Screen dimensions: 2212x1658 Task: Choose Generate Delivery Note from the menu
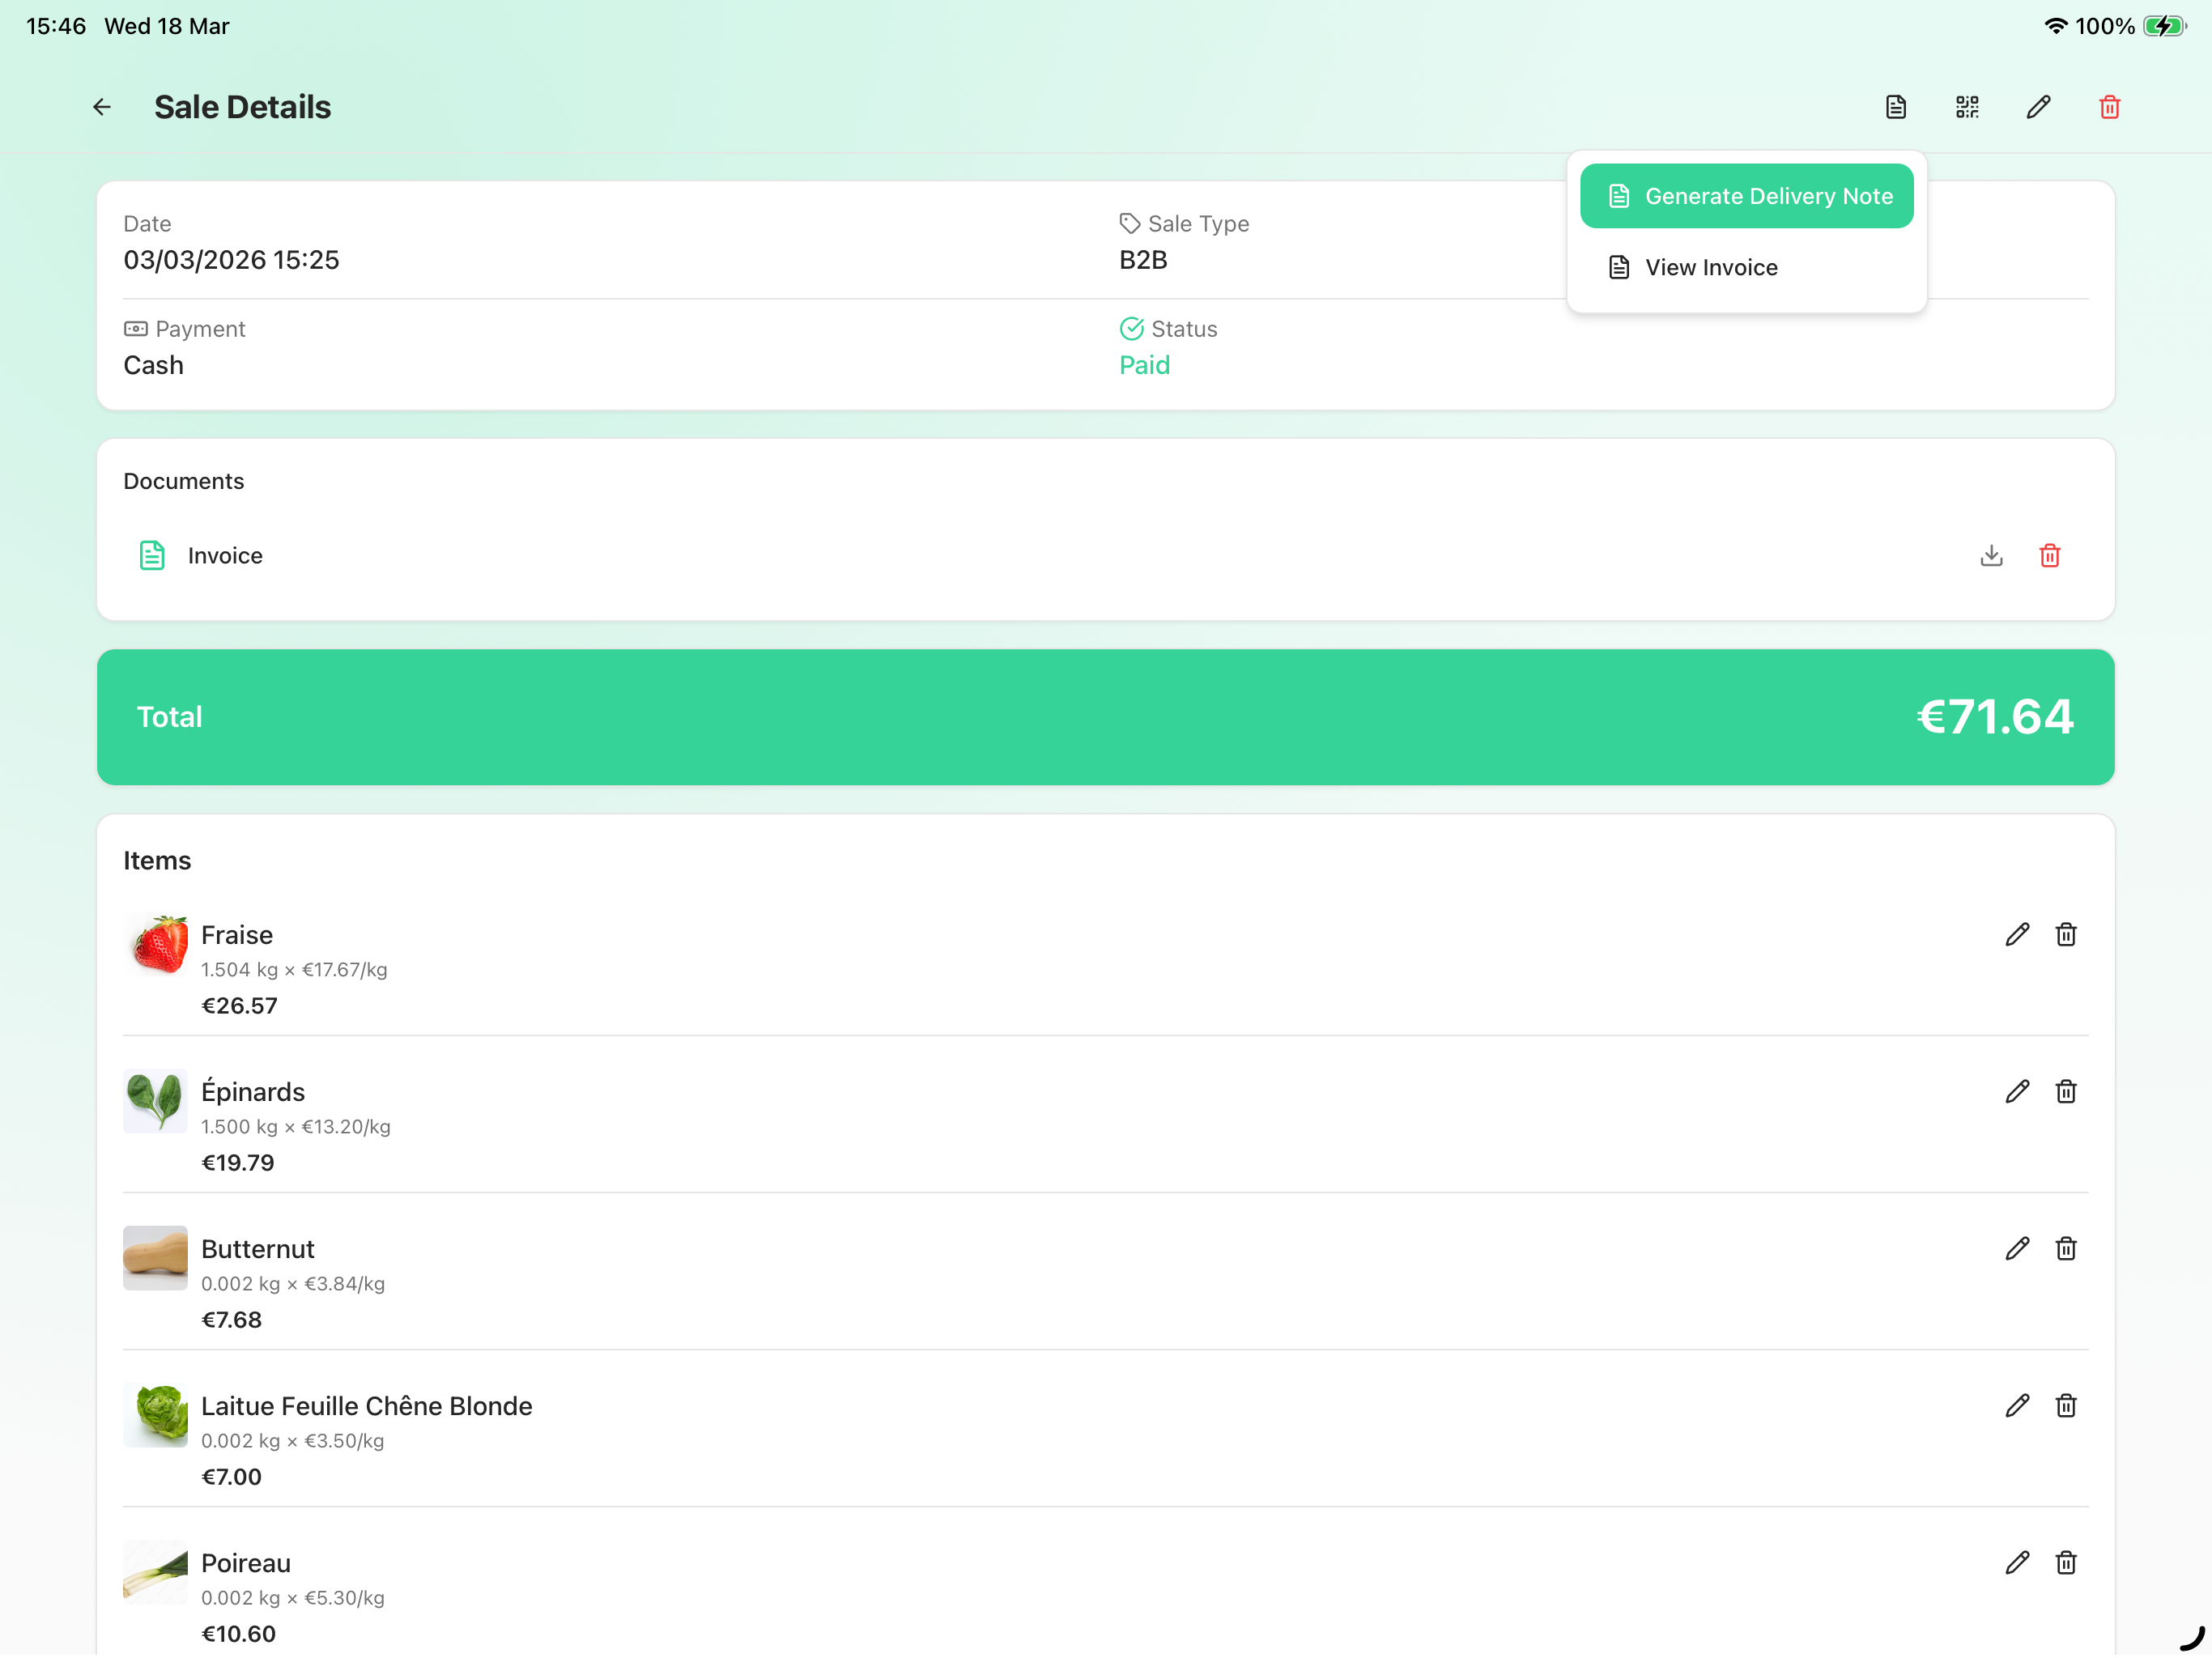click(x=1746, y=196)
